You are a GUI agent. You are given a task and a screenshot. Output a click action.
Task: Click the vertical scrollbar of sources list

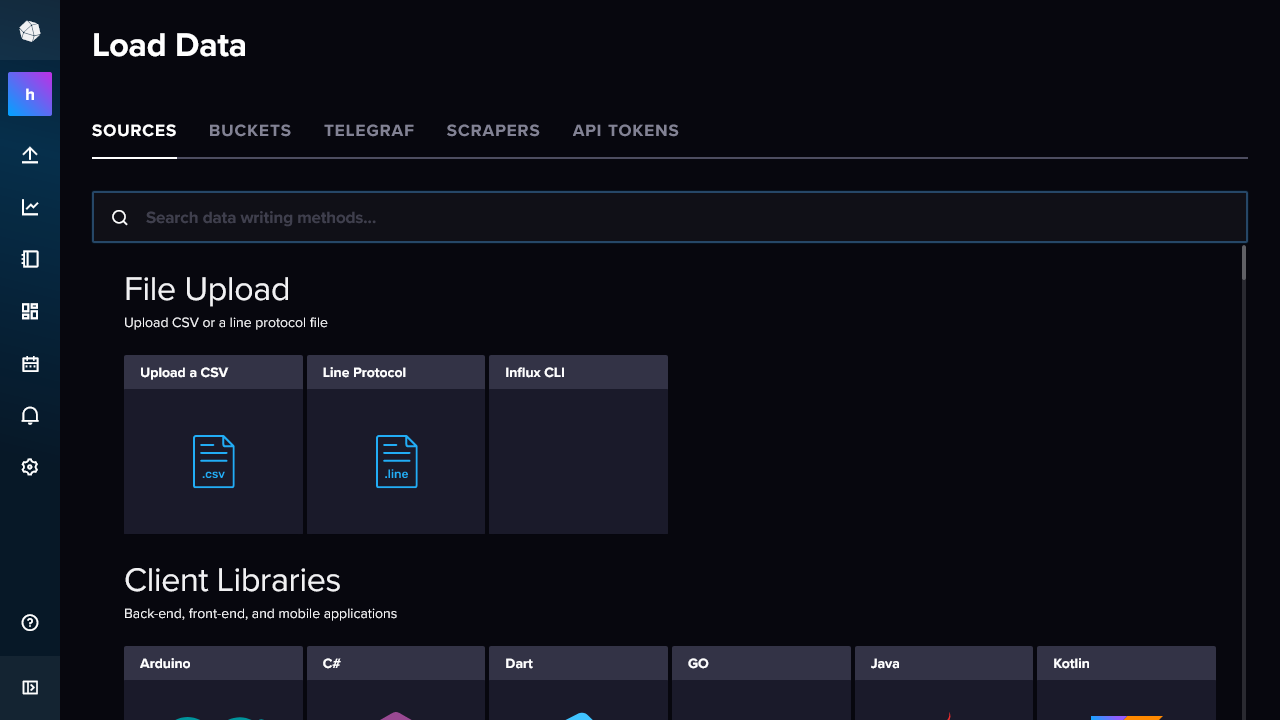[x=1244, y=263]
